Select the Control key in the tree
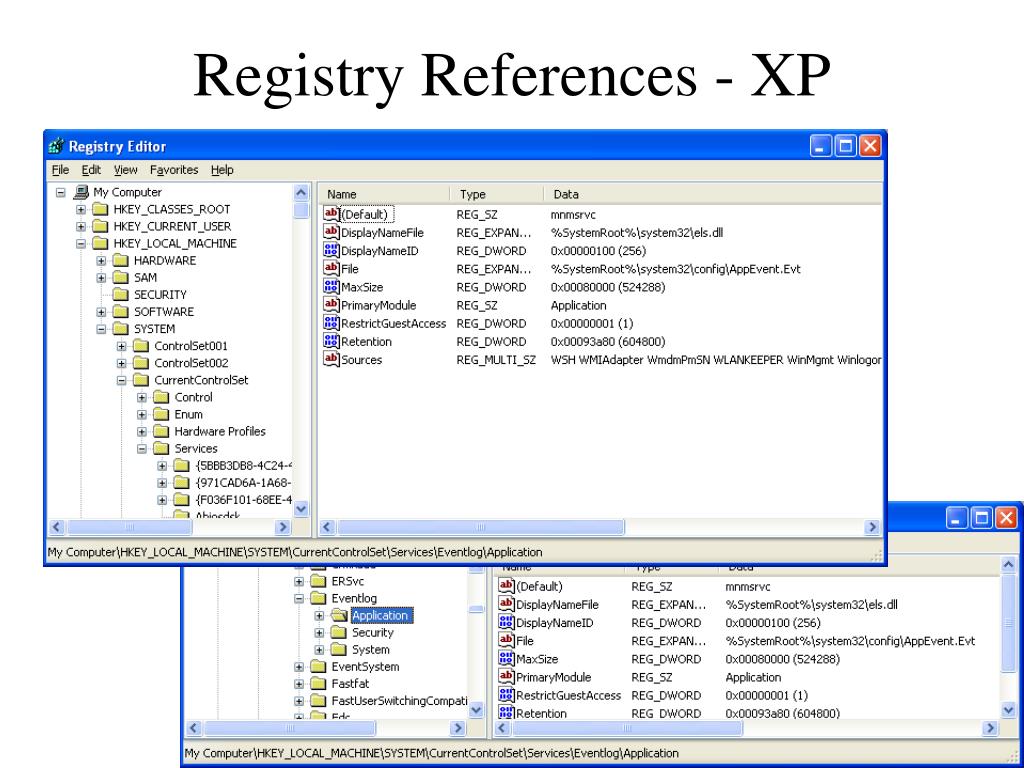This screenshot has width=1024, height=768. (193, 397)
